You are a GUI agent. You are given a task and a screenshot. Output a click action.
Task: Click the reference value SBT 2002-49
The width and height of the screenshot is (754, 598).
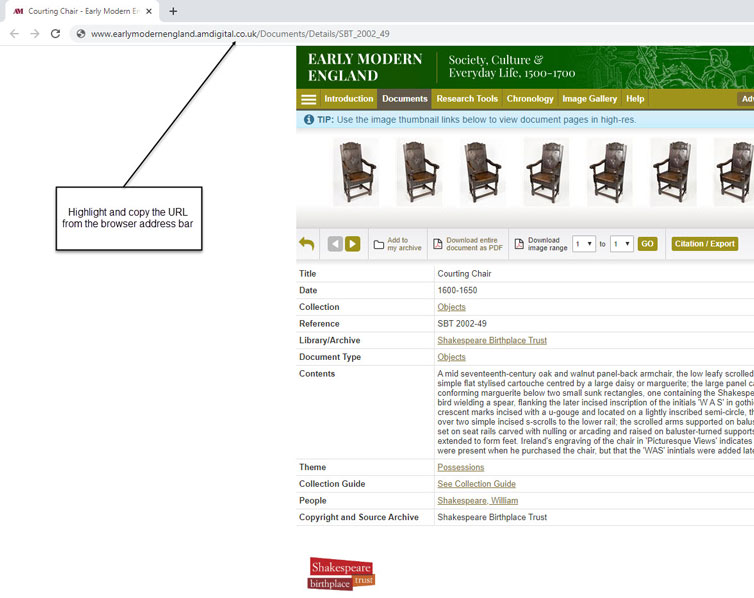click(x=462, y=324)
